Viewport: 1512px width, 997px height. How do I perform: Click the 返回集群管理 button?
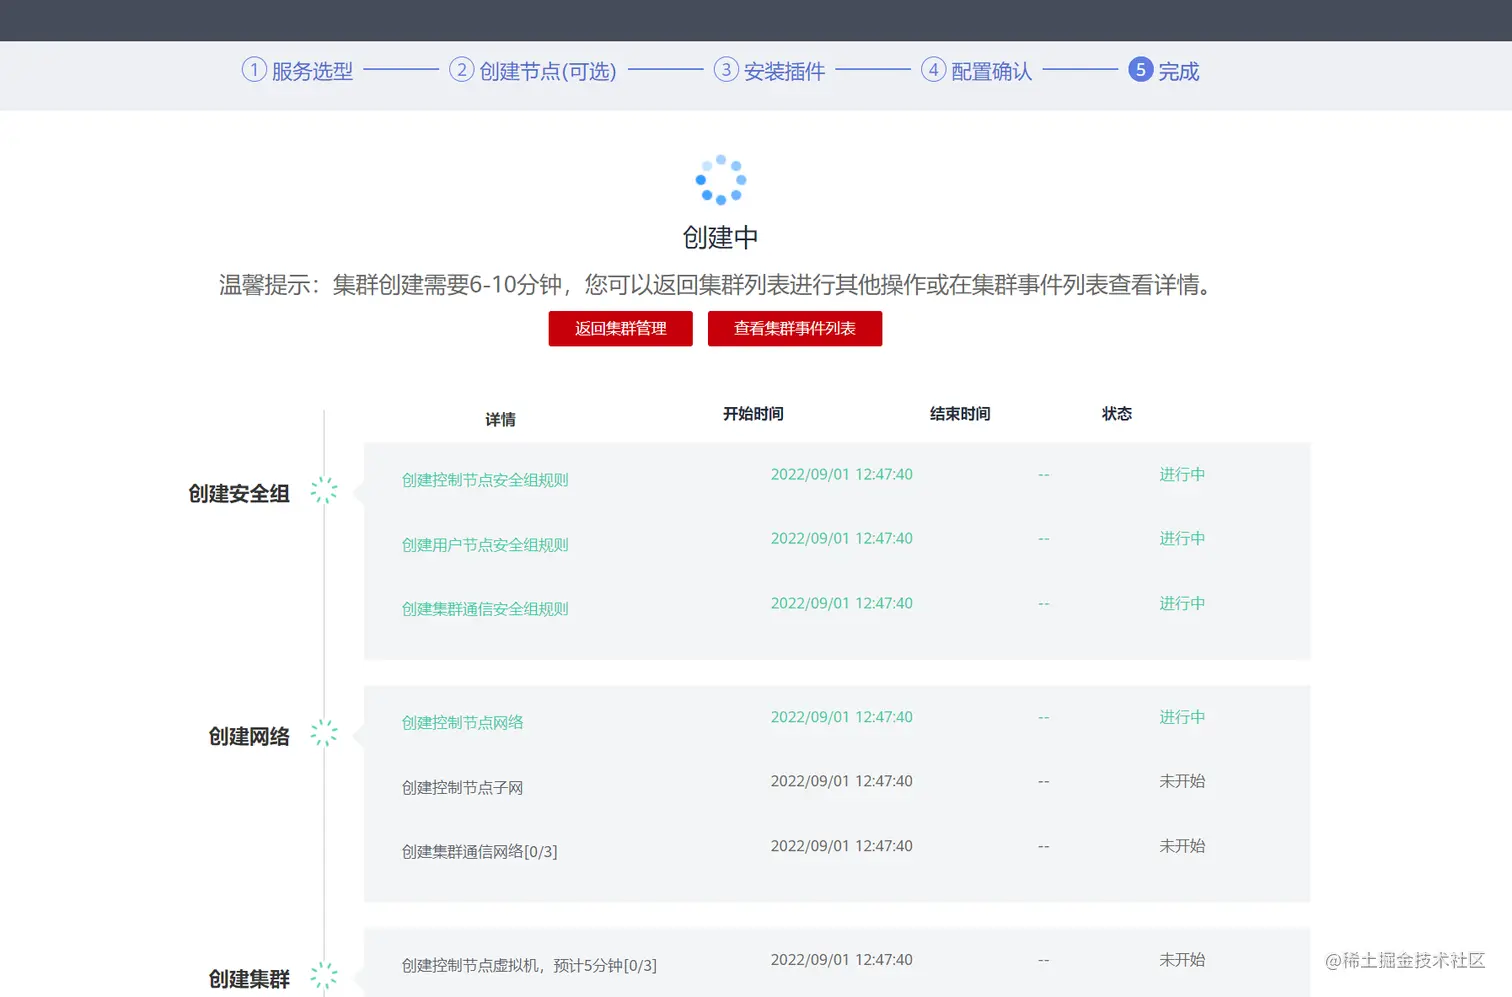[621, 329]
